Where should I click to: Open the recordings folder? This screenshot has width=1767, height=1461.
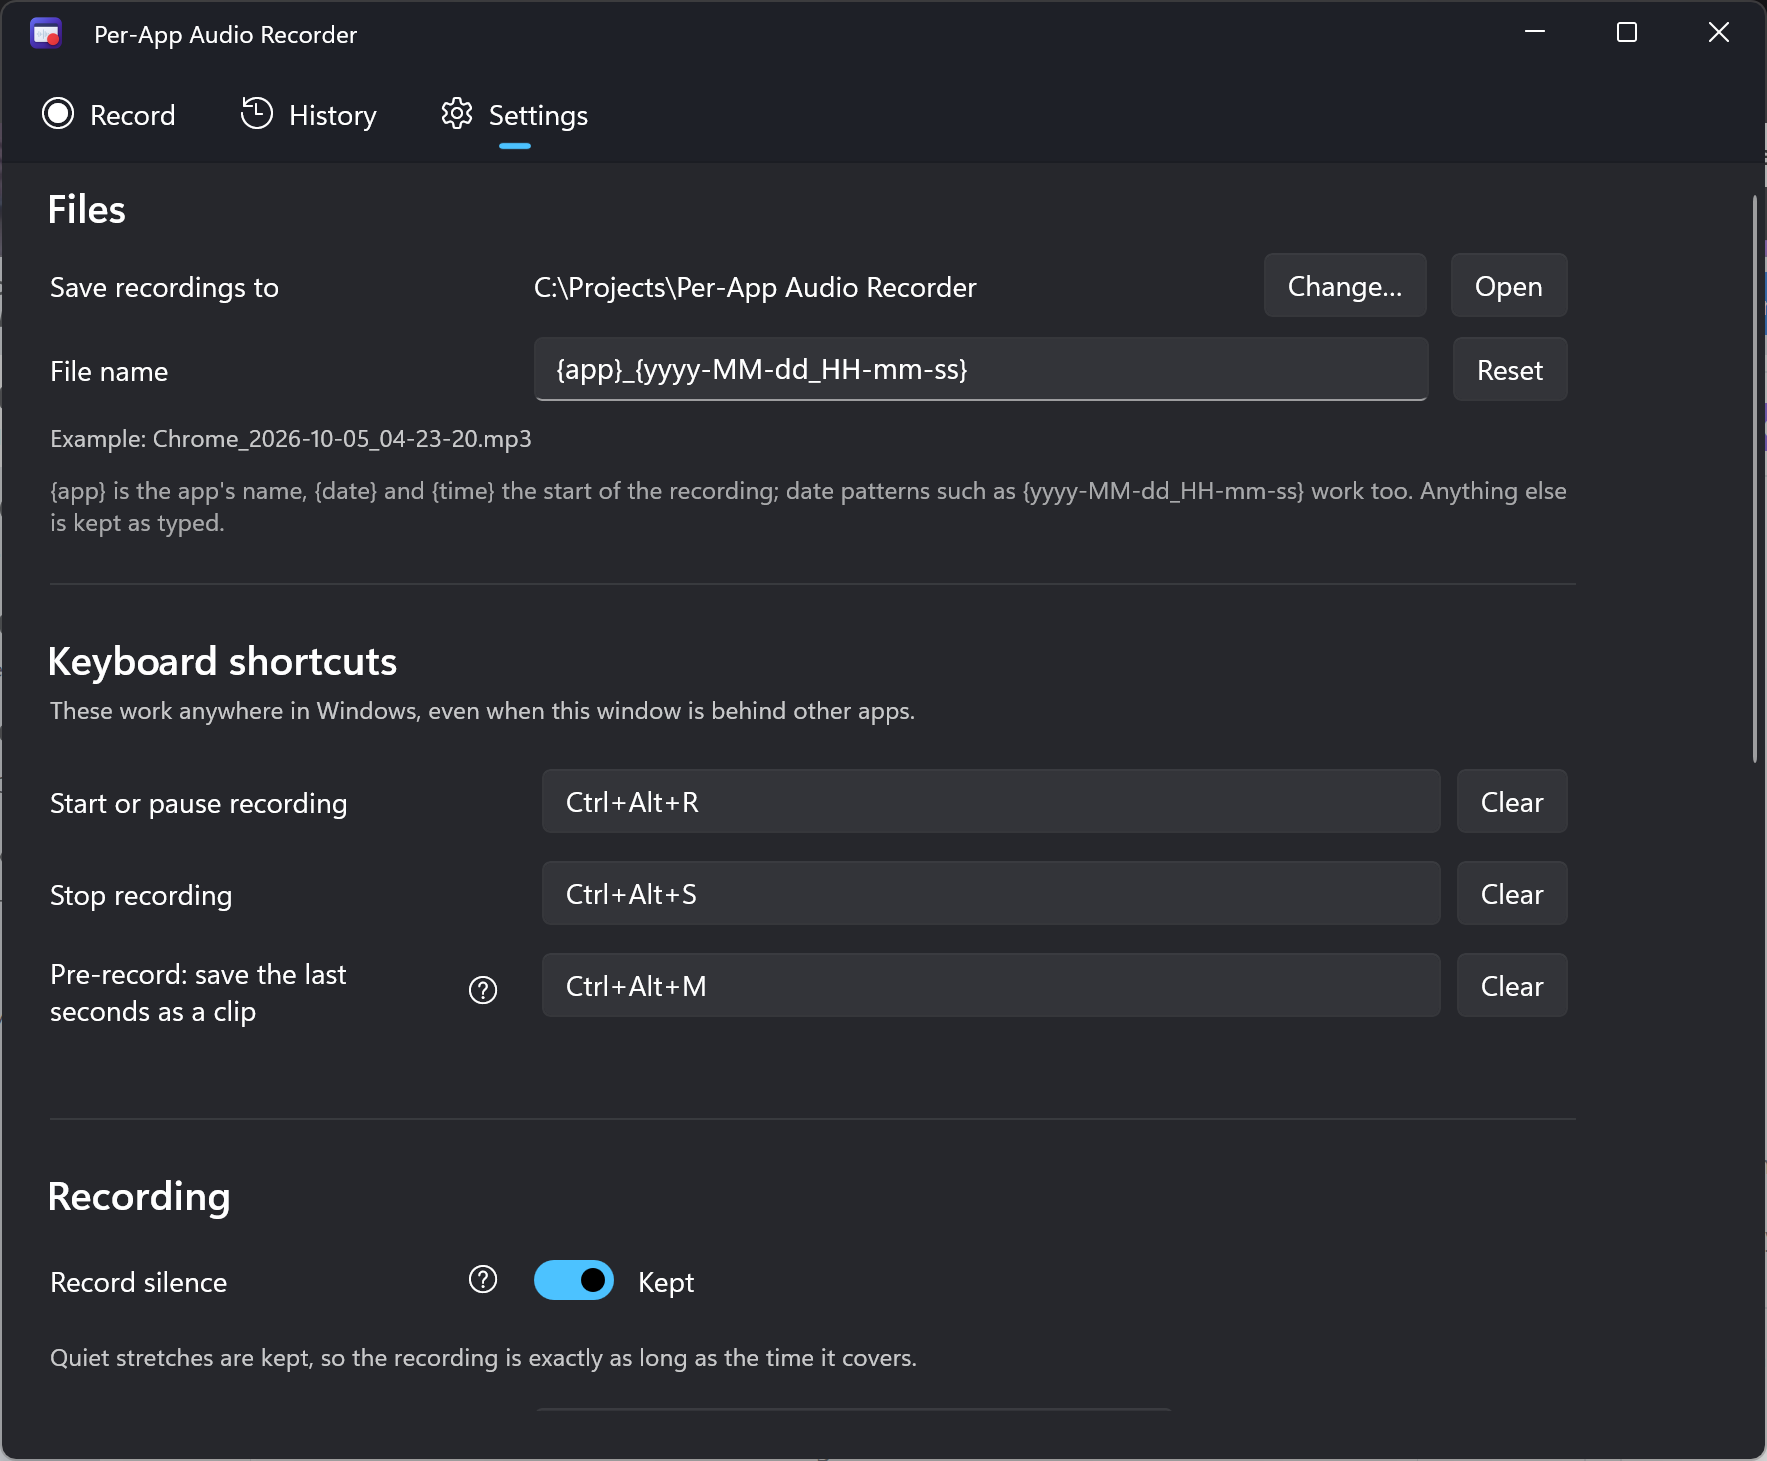pos(1509,286)
